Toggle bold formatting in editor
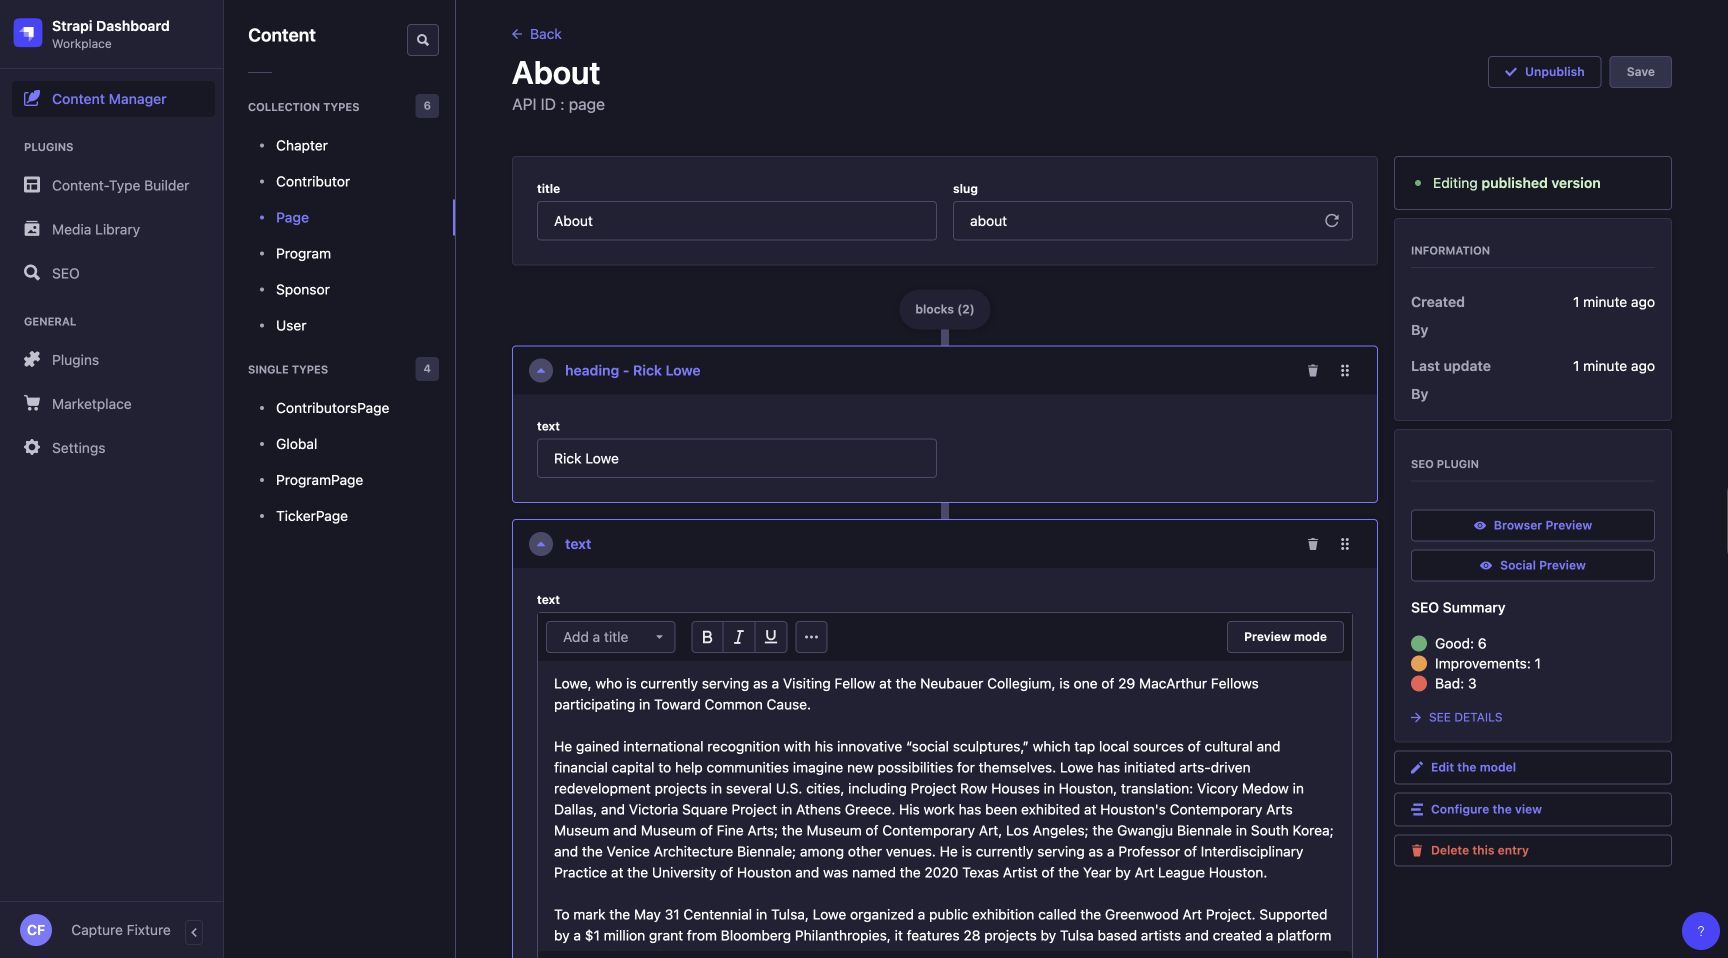 point(707,637)
